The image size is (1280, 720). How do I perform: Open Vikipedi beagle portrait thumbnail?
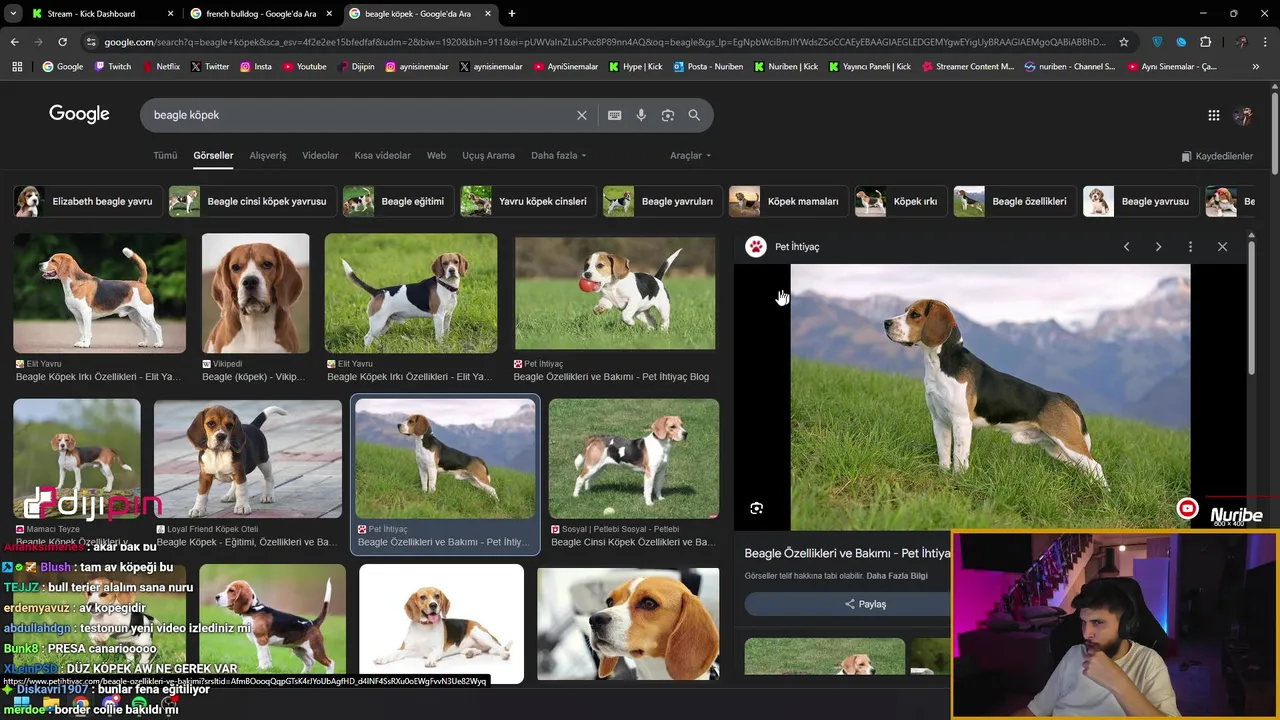(x=255, y=293)
